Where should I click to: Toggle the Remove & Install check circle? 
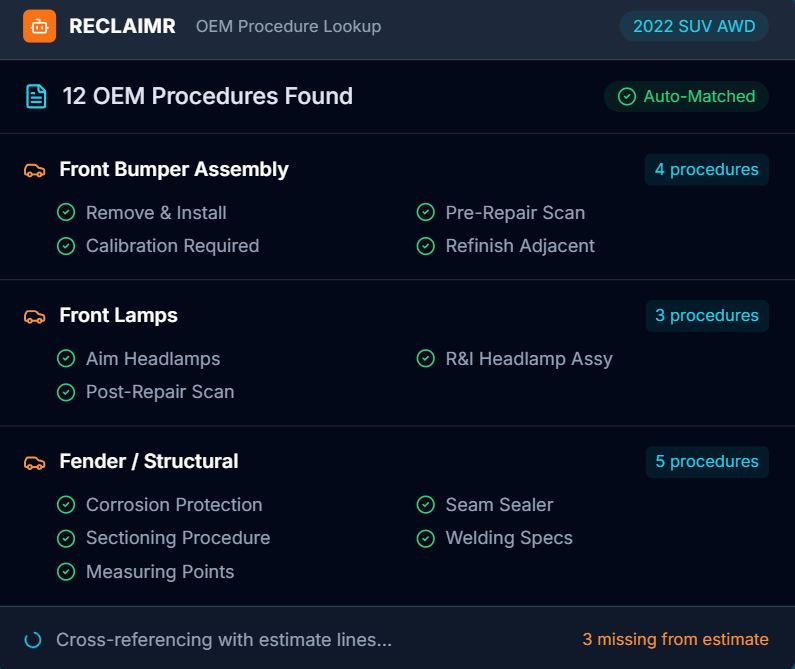(66, 213)
